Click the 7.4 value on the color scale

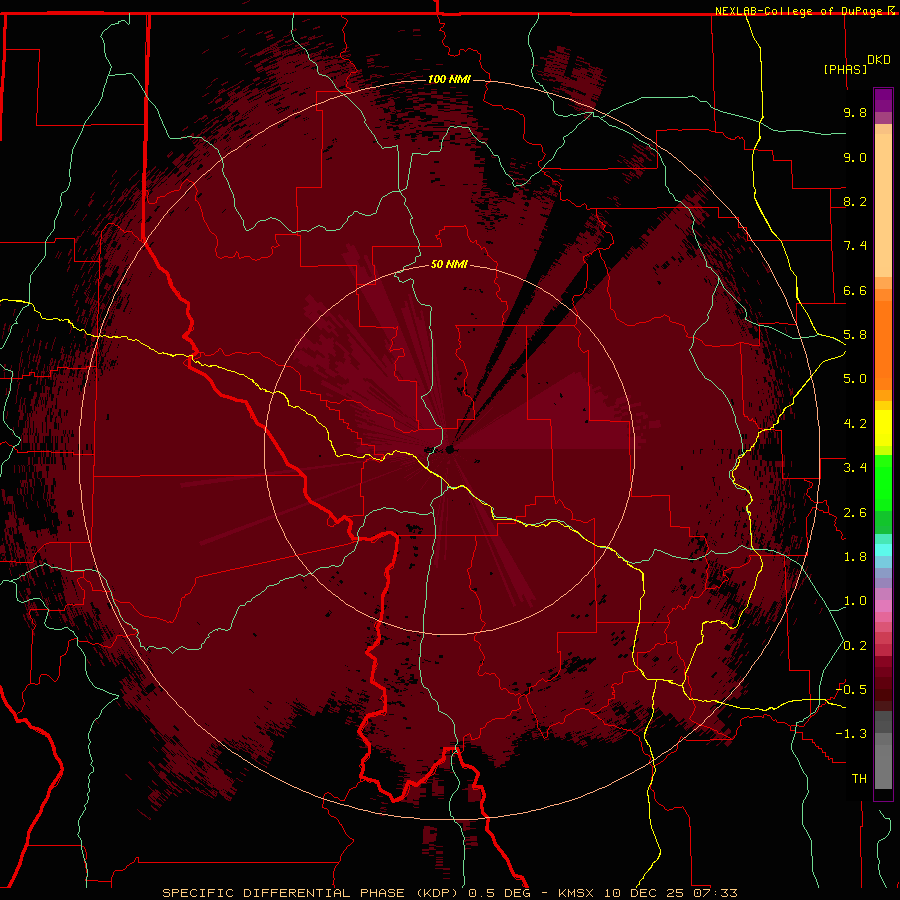click(855, 246)
